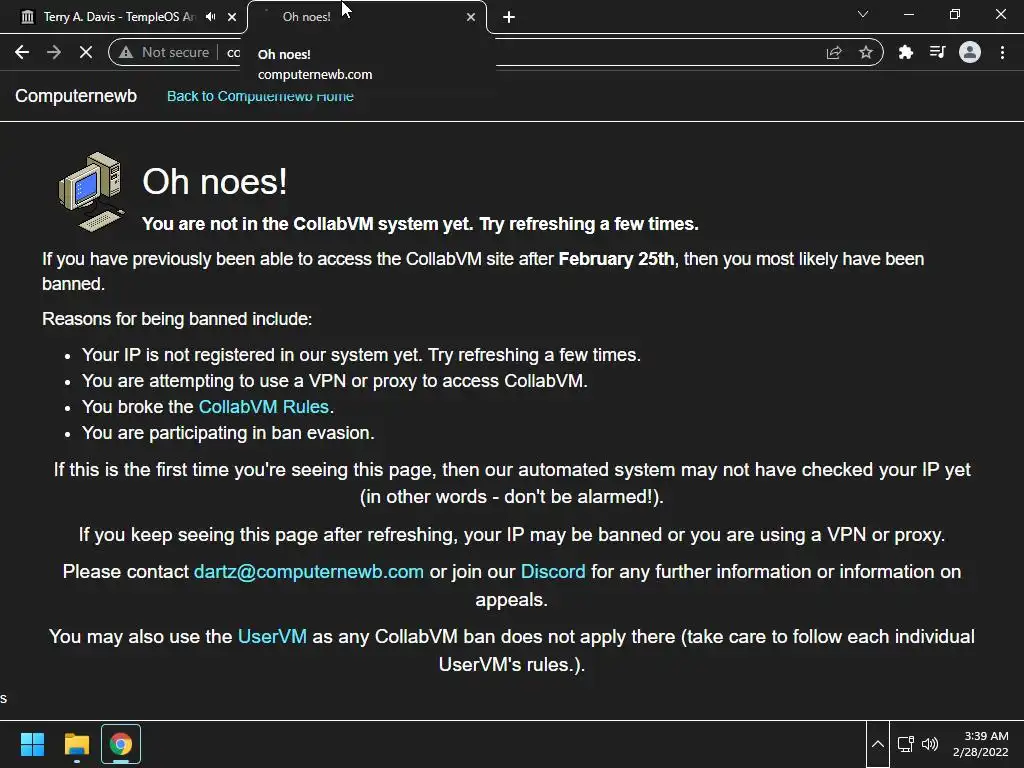Select the Oh noes! tab

[367, 17]
